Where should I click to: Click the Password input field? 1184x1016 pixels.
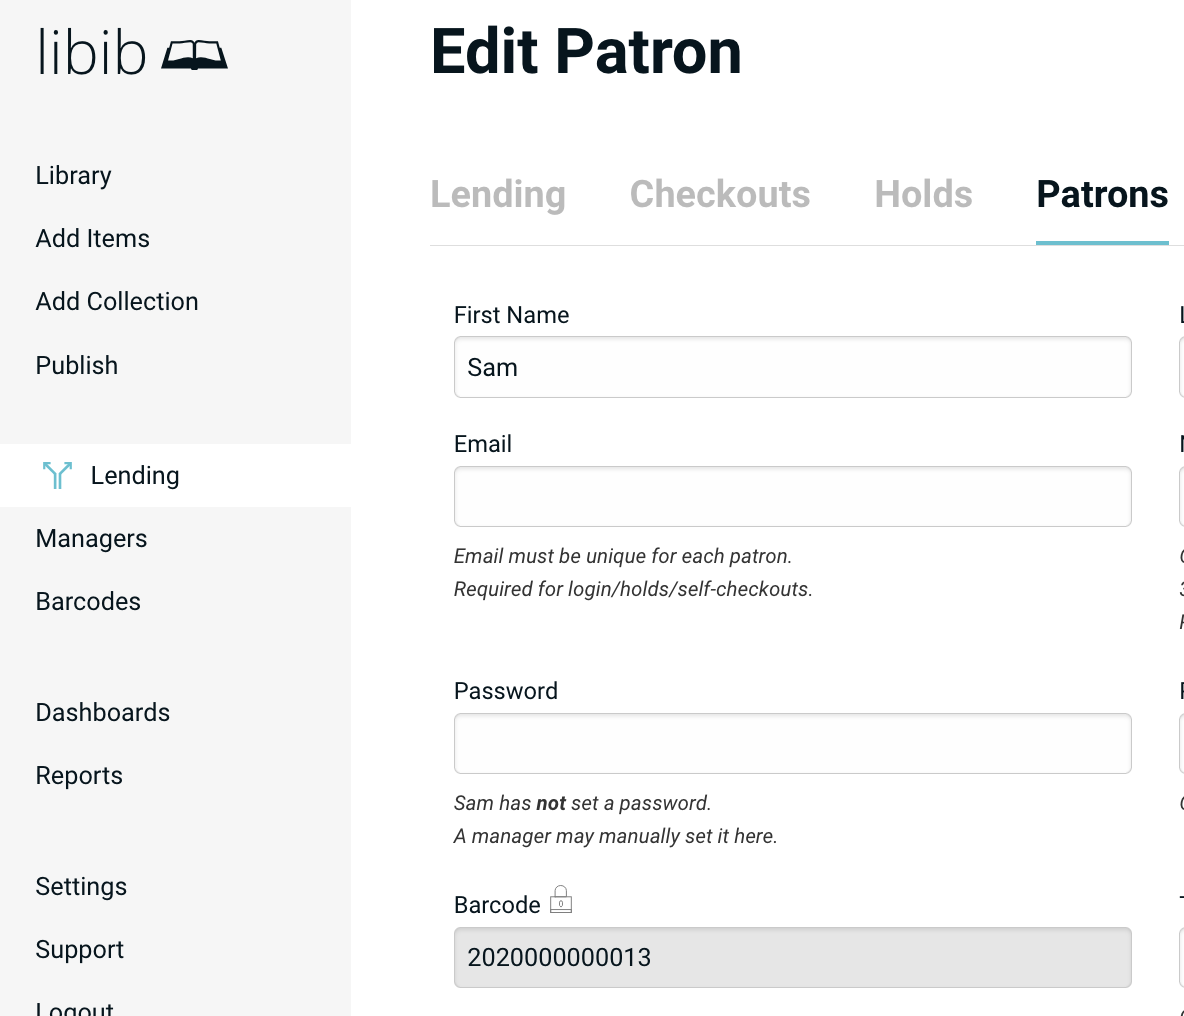click(792, 743)
